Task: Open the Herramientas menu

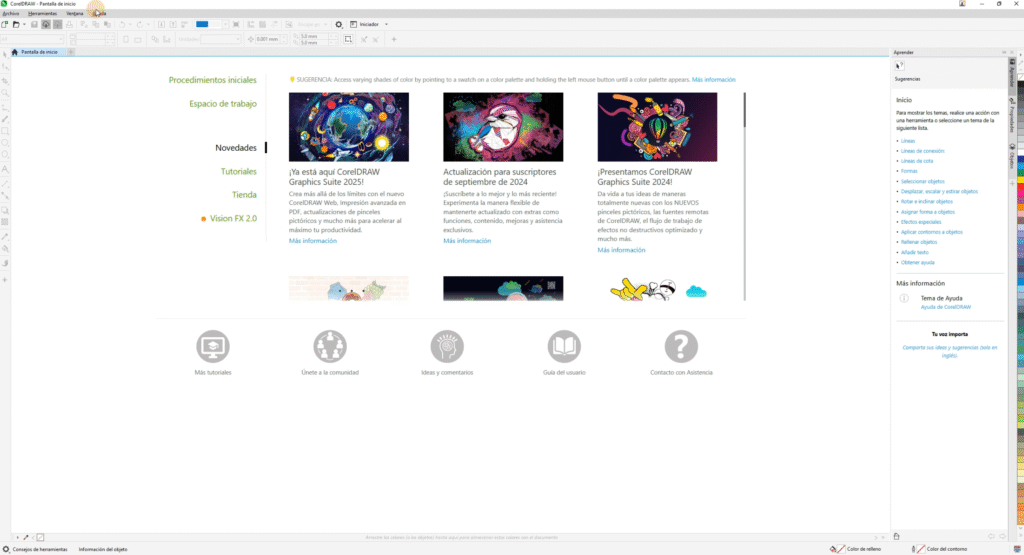Action: click(x=42, y=13)
